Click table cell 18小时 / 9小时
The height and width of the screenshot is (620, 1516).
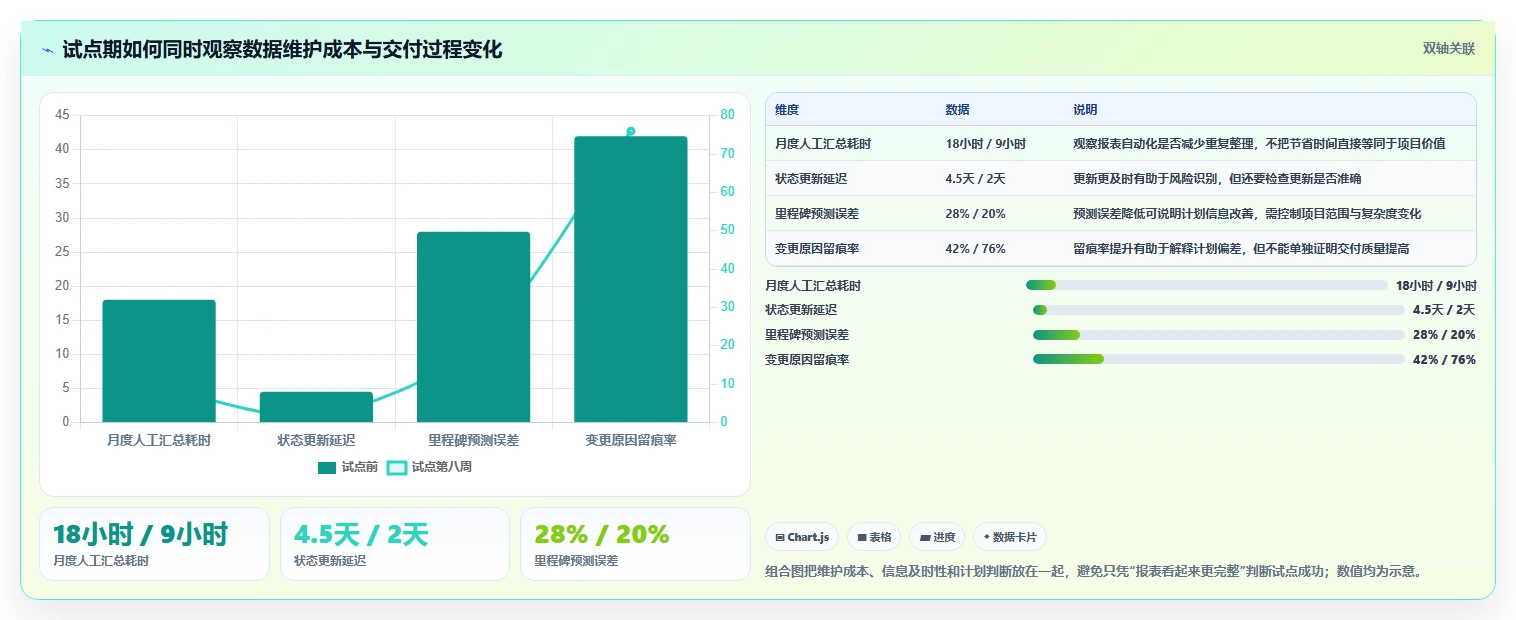pyautogui.click(x=986, y=144)
